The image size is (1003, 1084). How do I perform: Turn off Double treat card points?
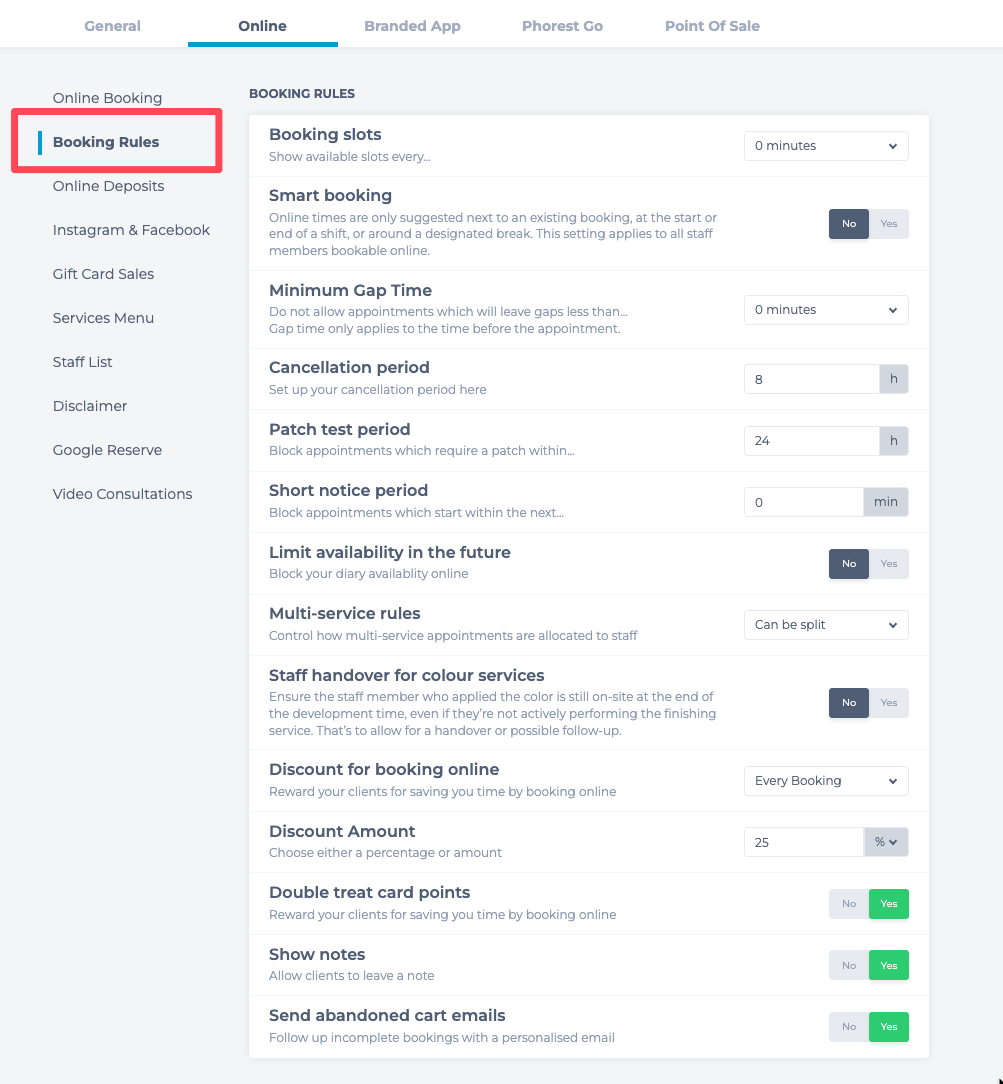(849, 904)
